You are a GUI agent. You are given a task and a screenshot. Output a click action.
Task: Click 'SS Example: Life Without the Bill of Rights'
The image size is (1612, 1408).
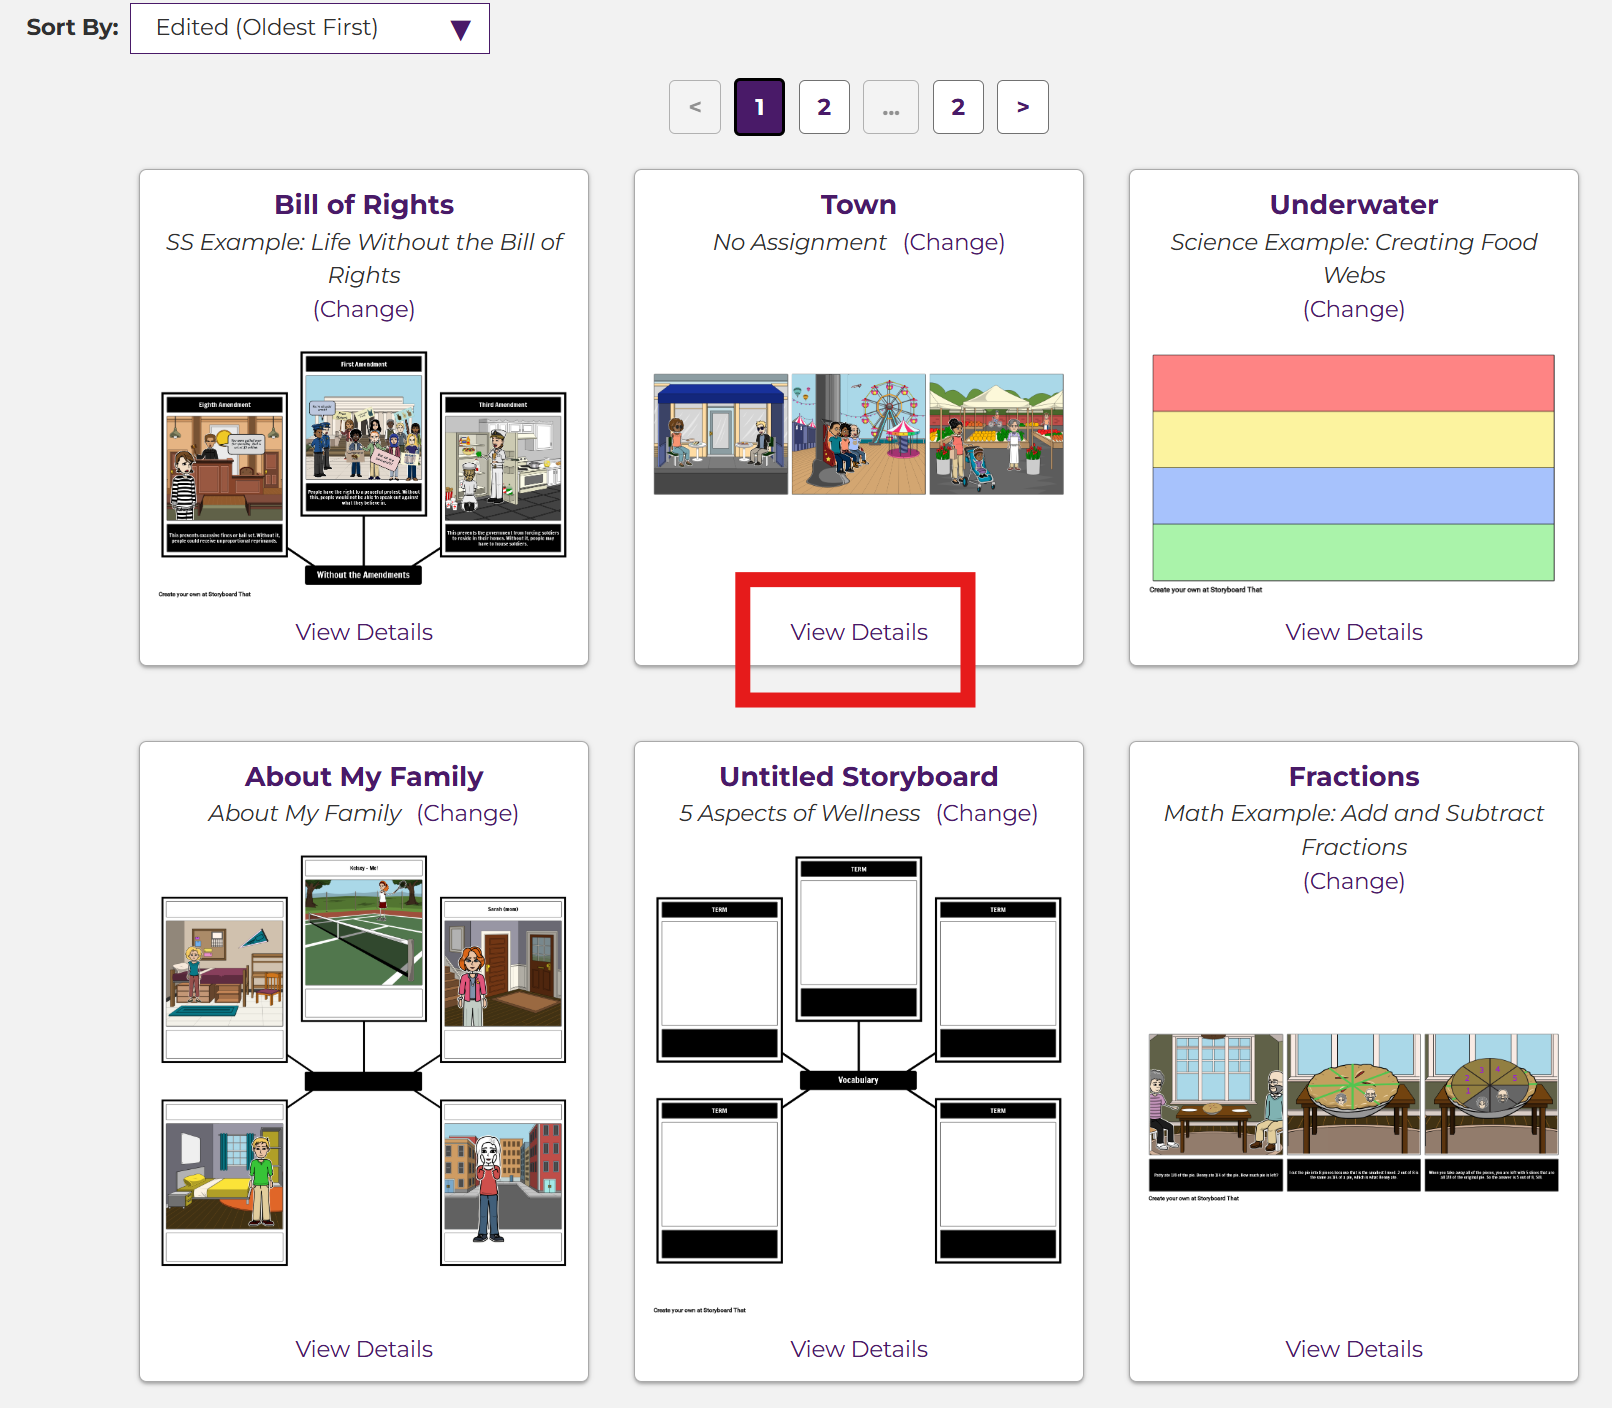click(364, 258)
